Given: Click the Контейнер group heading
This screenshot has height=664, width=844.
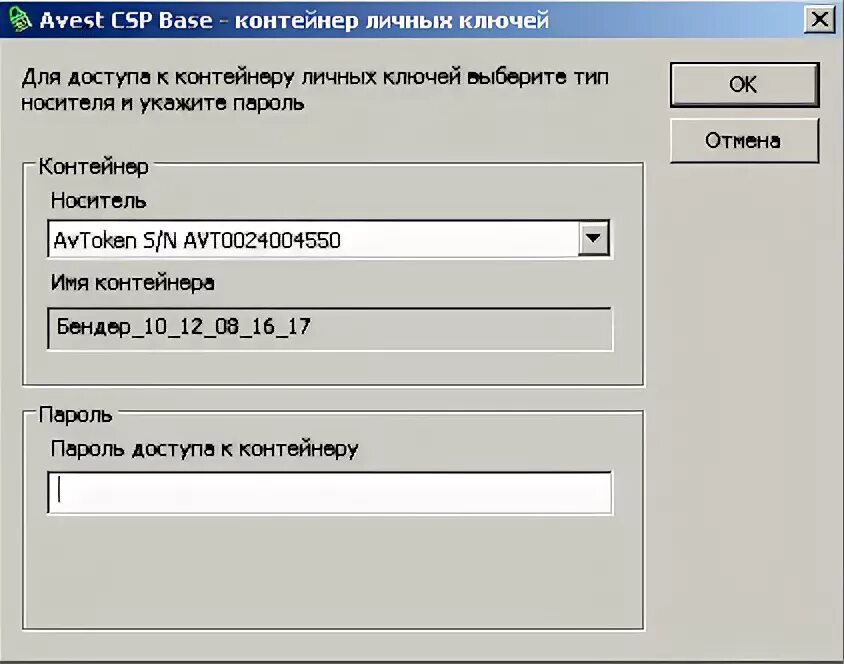Looking at the screenshot, I should [x=94, y=167].
